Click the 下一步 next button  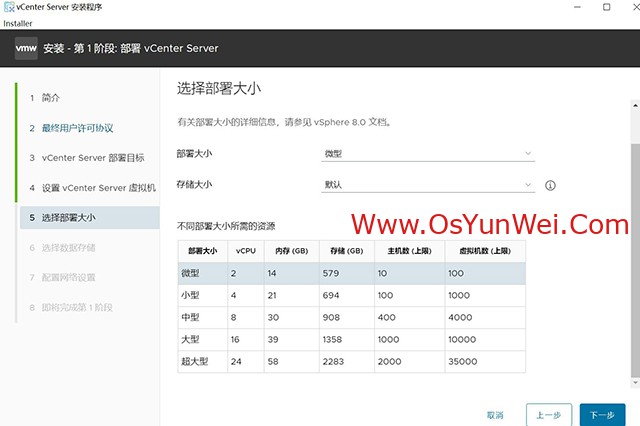point(602,415)
